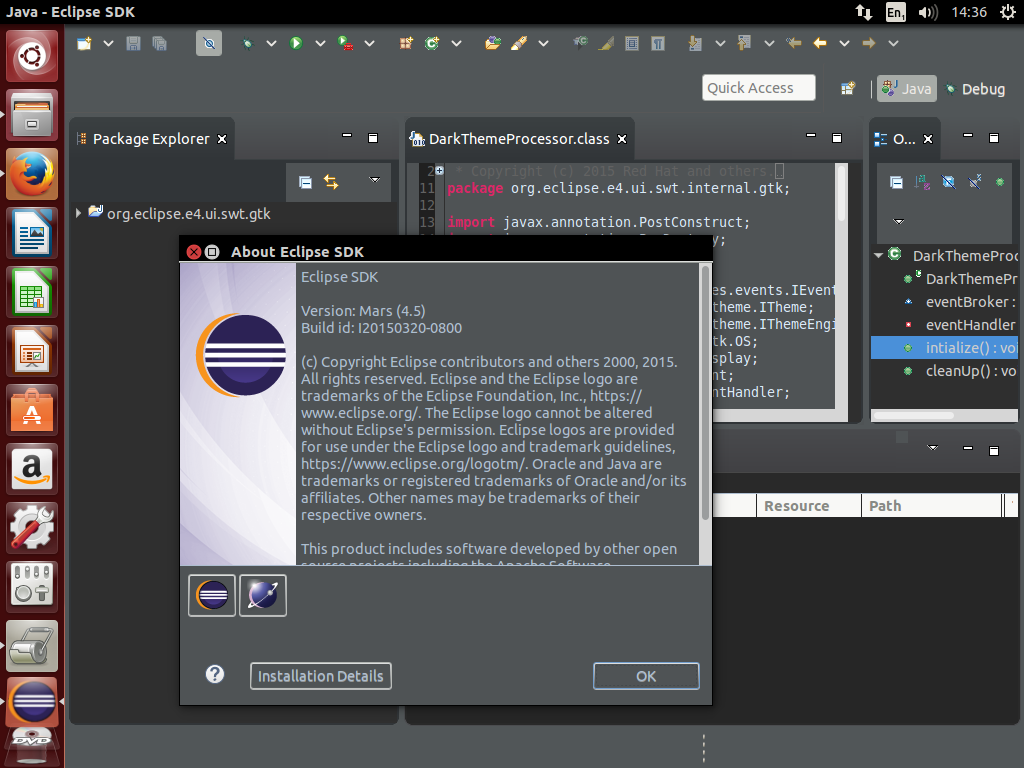This screenshot has height=768, width=1024.
Task: Click the Next Annotation icon
Action: tap(695, 43)
